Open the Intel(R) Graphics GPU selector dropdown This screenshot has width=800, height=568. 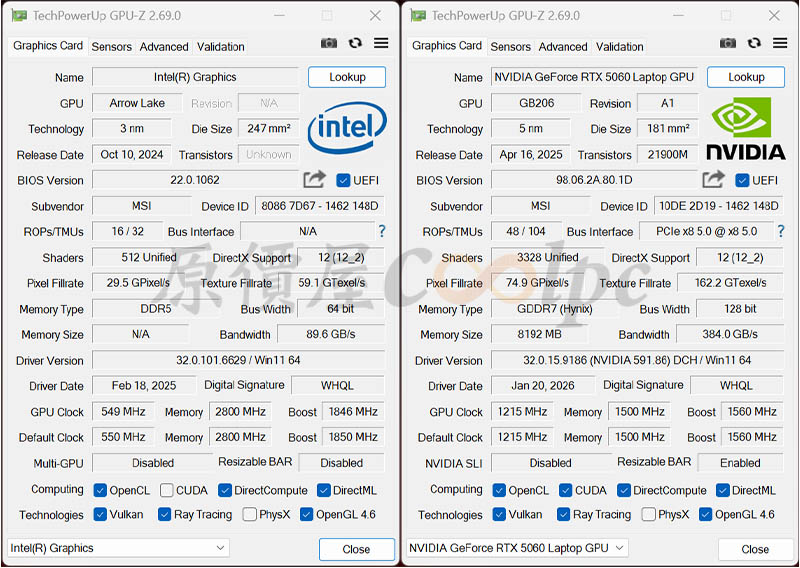click(119, 548)
